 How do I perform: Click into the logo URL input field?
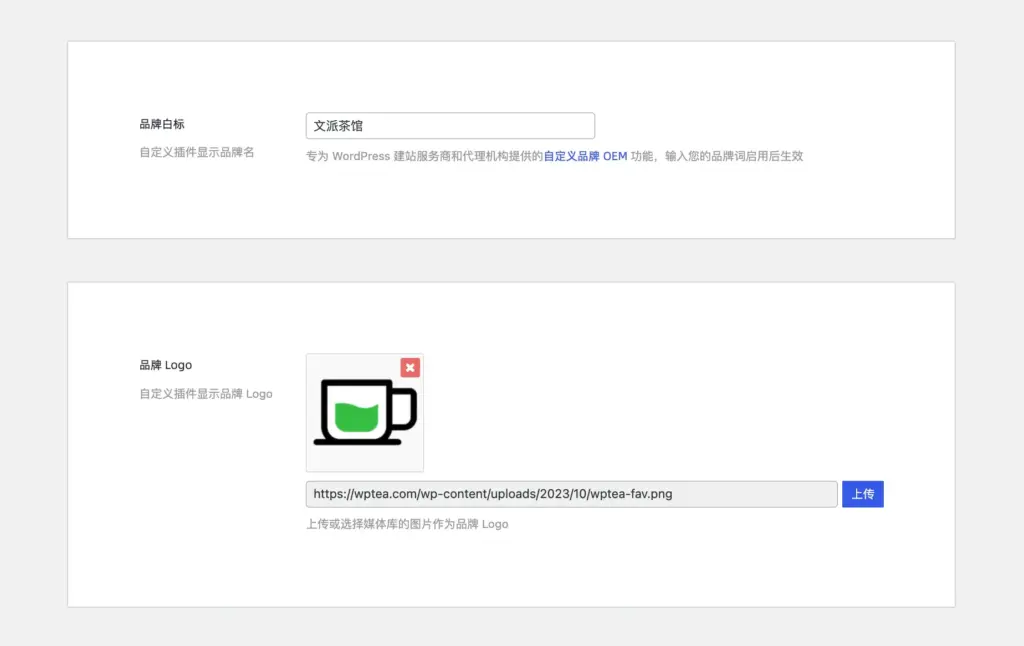click(760, 494)
